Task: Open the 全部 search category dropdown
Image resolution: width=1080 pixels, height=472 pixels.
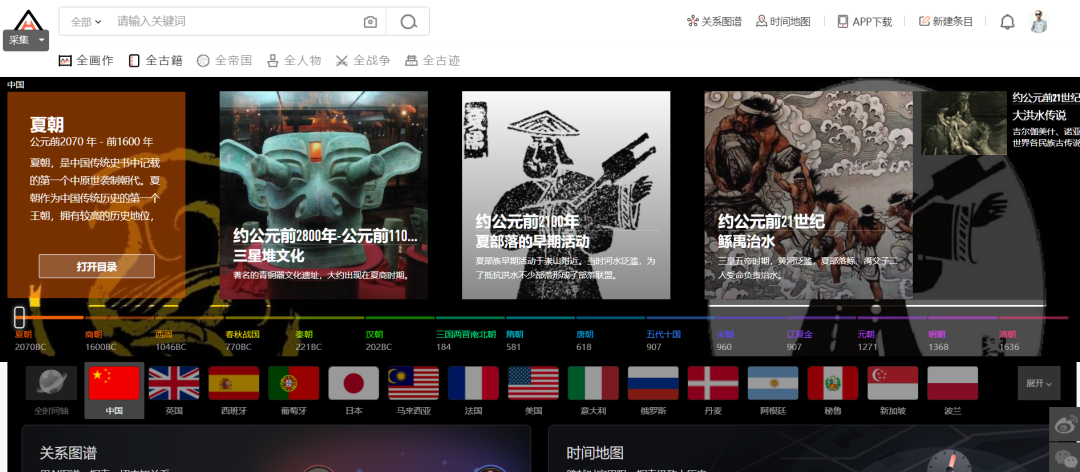Action: [87, 22]
